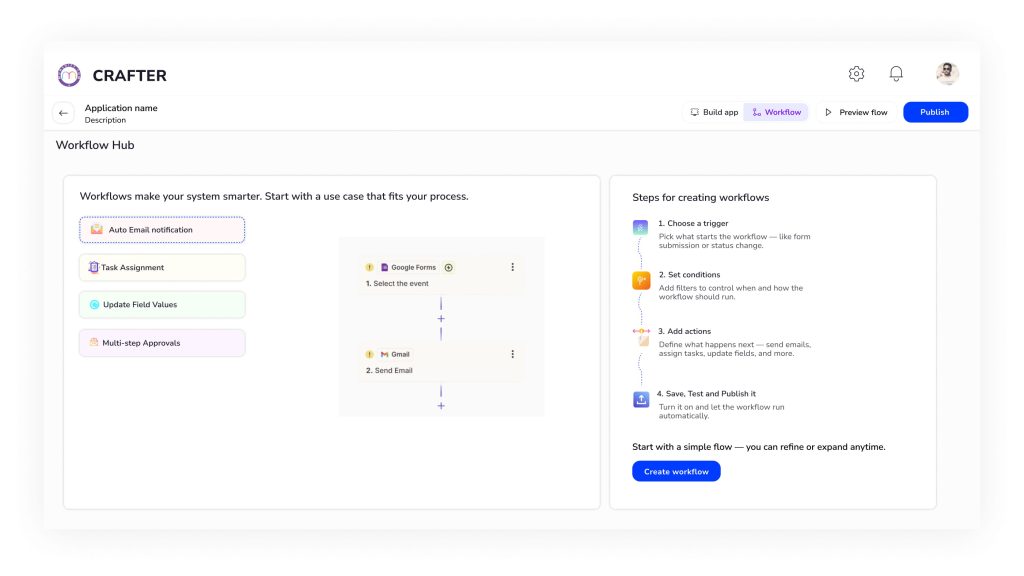Add a step after Gmail Send Email

click(441, 406)
